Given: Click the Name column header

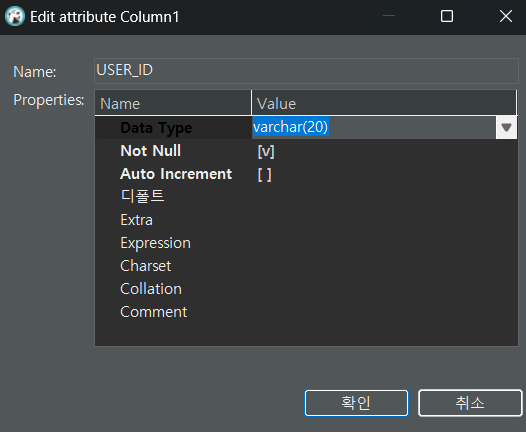Looking at the screenshot, I should (173, 103).
